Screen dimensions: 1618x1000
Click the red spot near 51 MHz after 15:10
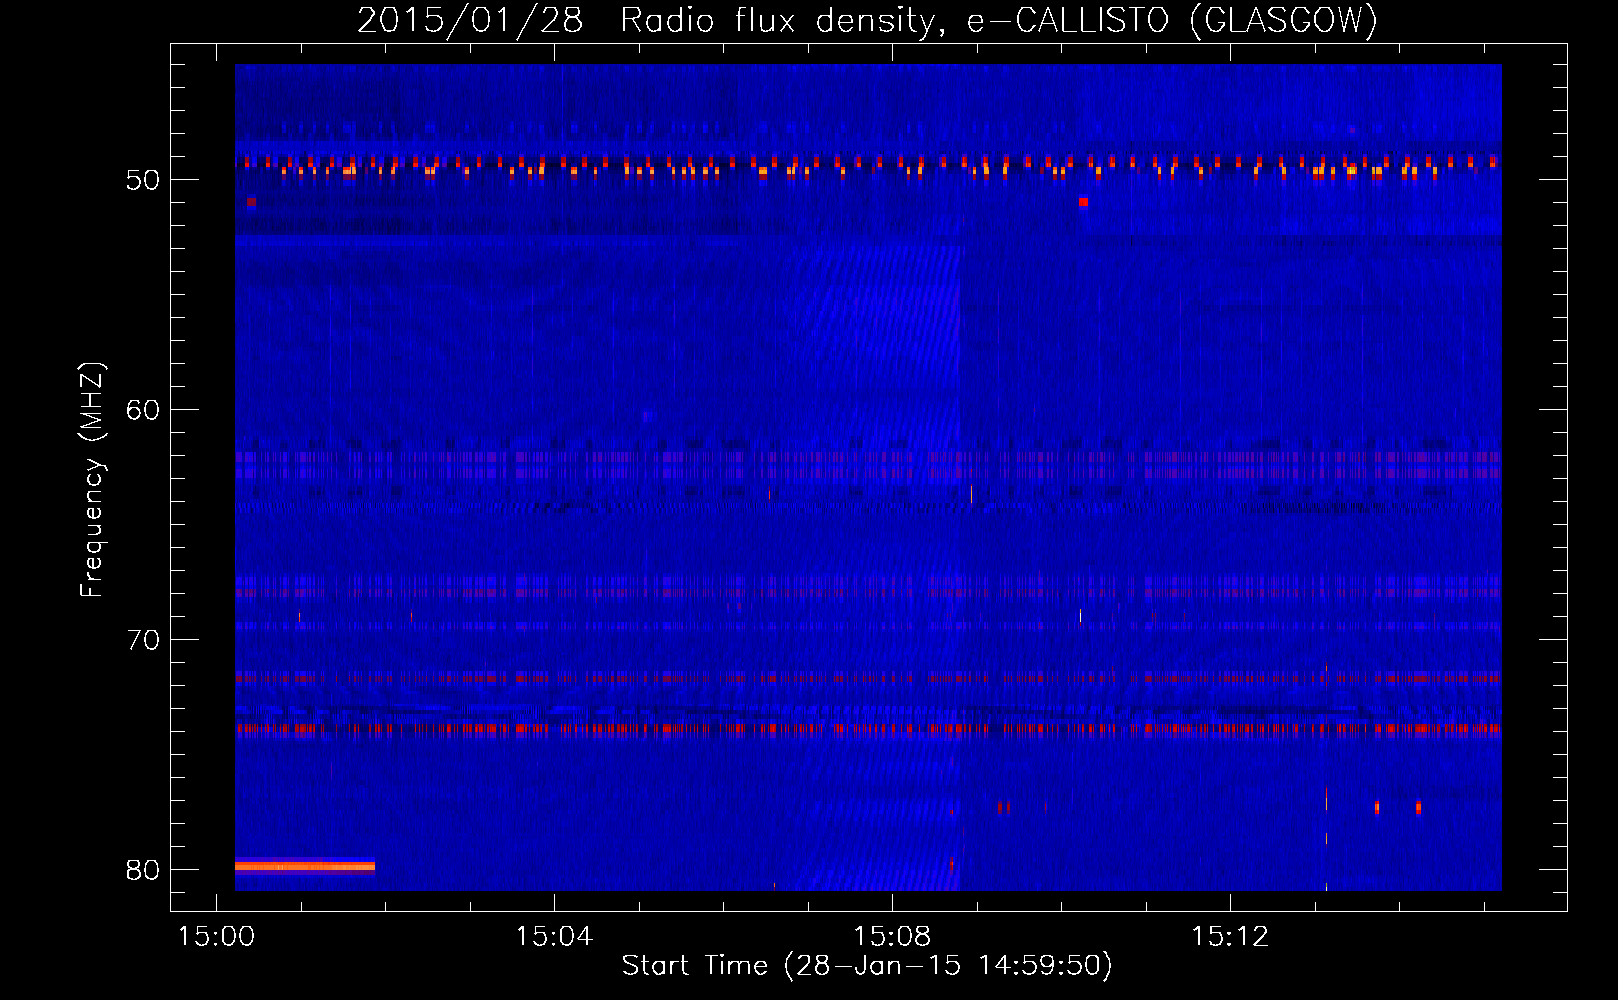(1083, 202)
